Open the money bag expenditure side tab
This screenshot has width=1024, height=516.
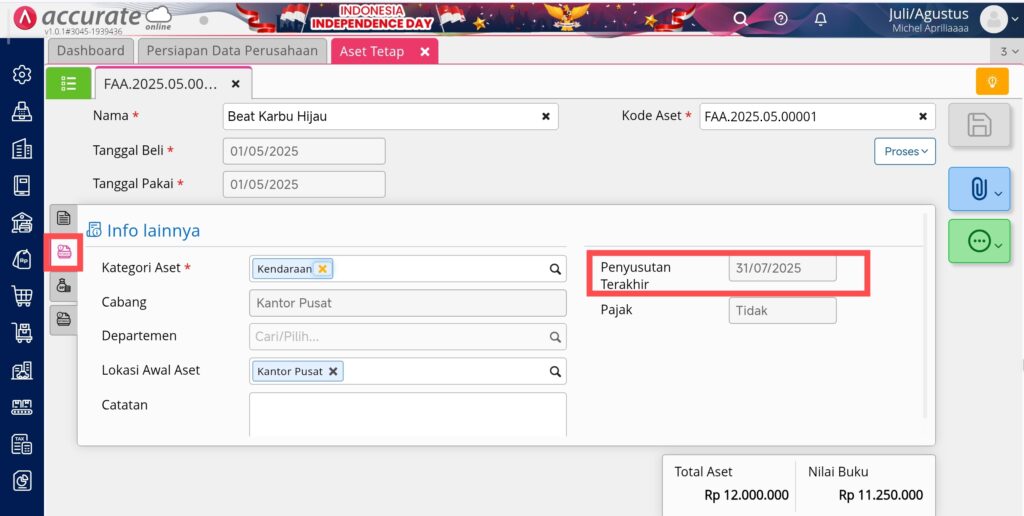tap(63, 285)
